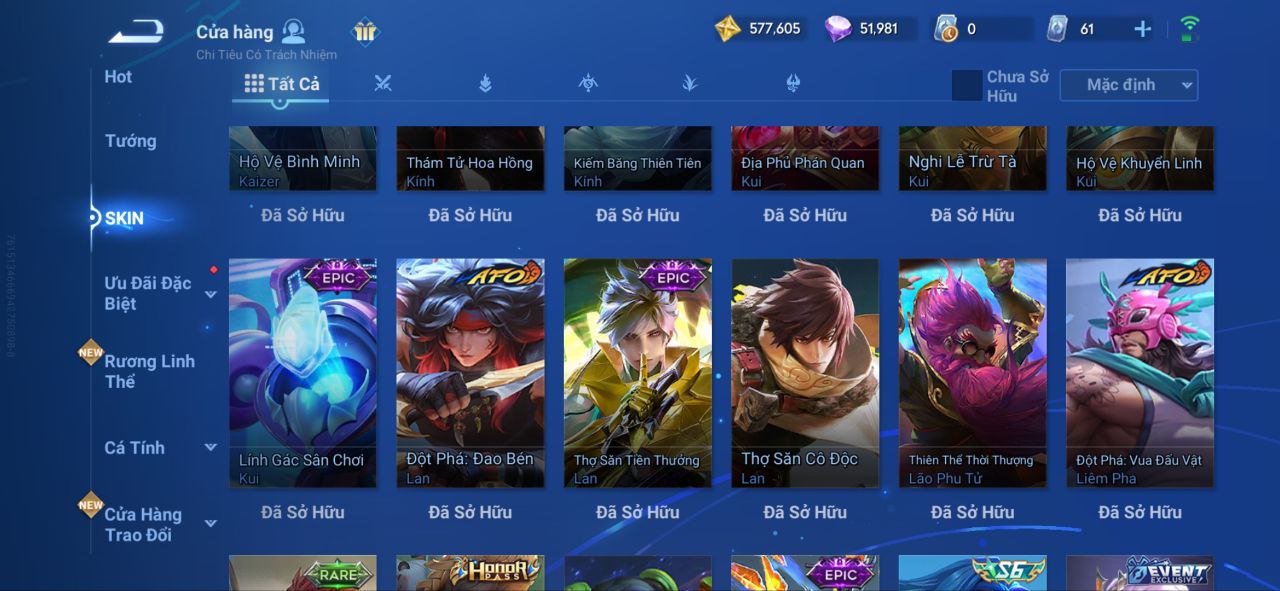Switch to the Tất Cả tab
Image resolution: width=1280 pixels, height=591 pixels.
point(282,84)
